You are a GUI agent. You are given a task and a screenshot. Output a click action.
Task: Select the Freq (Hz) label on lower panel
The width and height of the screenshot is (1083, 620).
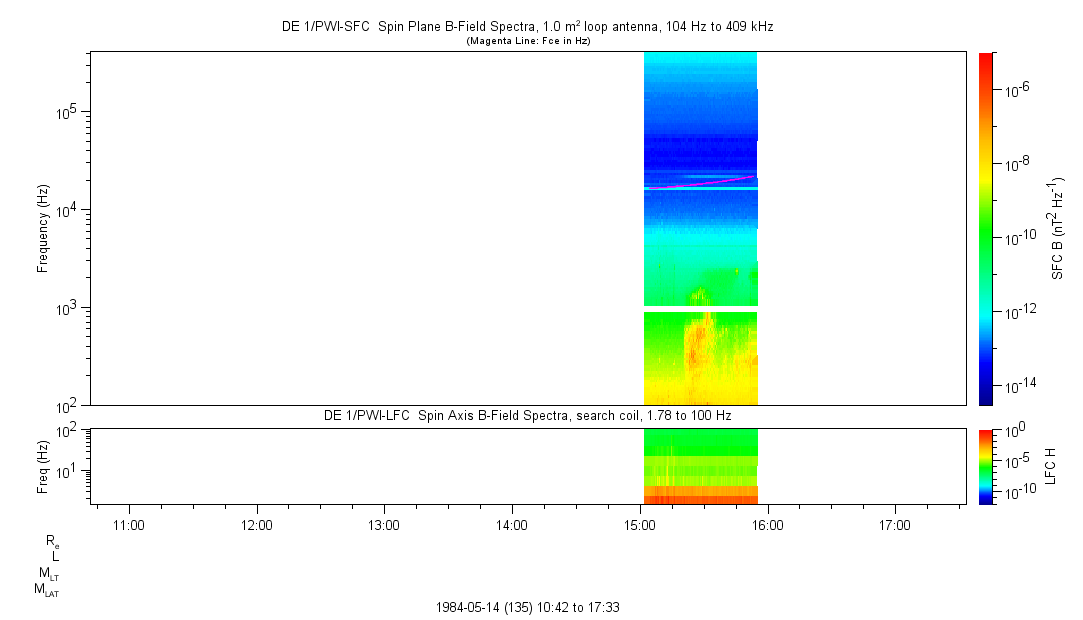(x=44, y=466)
